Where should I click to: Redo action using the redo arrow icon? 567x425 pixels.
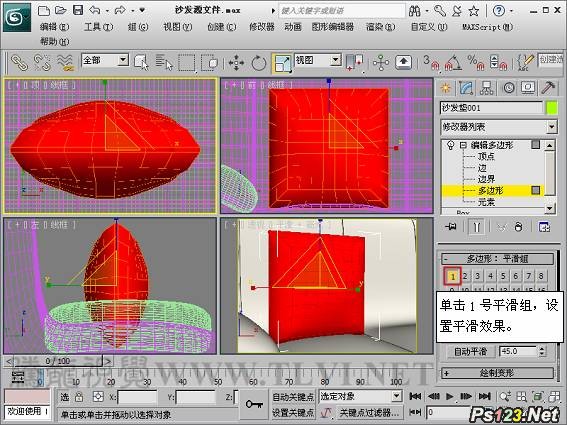coord(120,10)
